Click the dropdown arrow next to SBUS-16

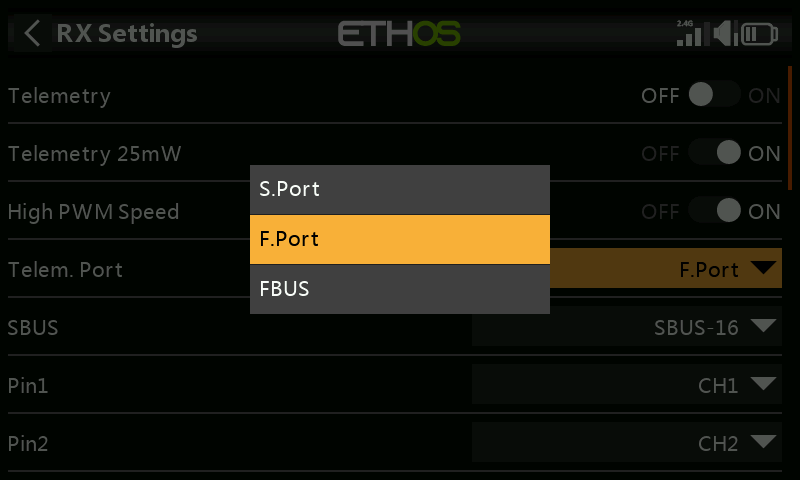click(x=763, y=325)
